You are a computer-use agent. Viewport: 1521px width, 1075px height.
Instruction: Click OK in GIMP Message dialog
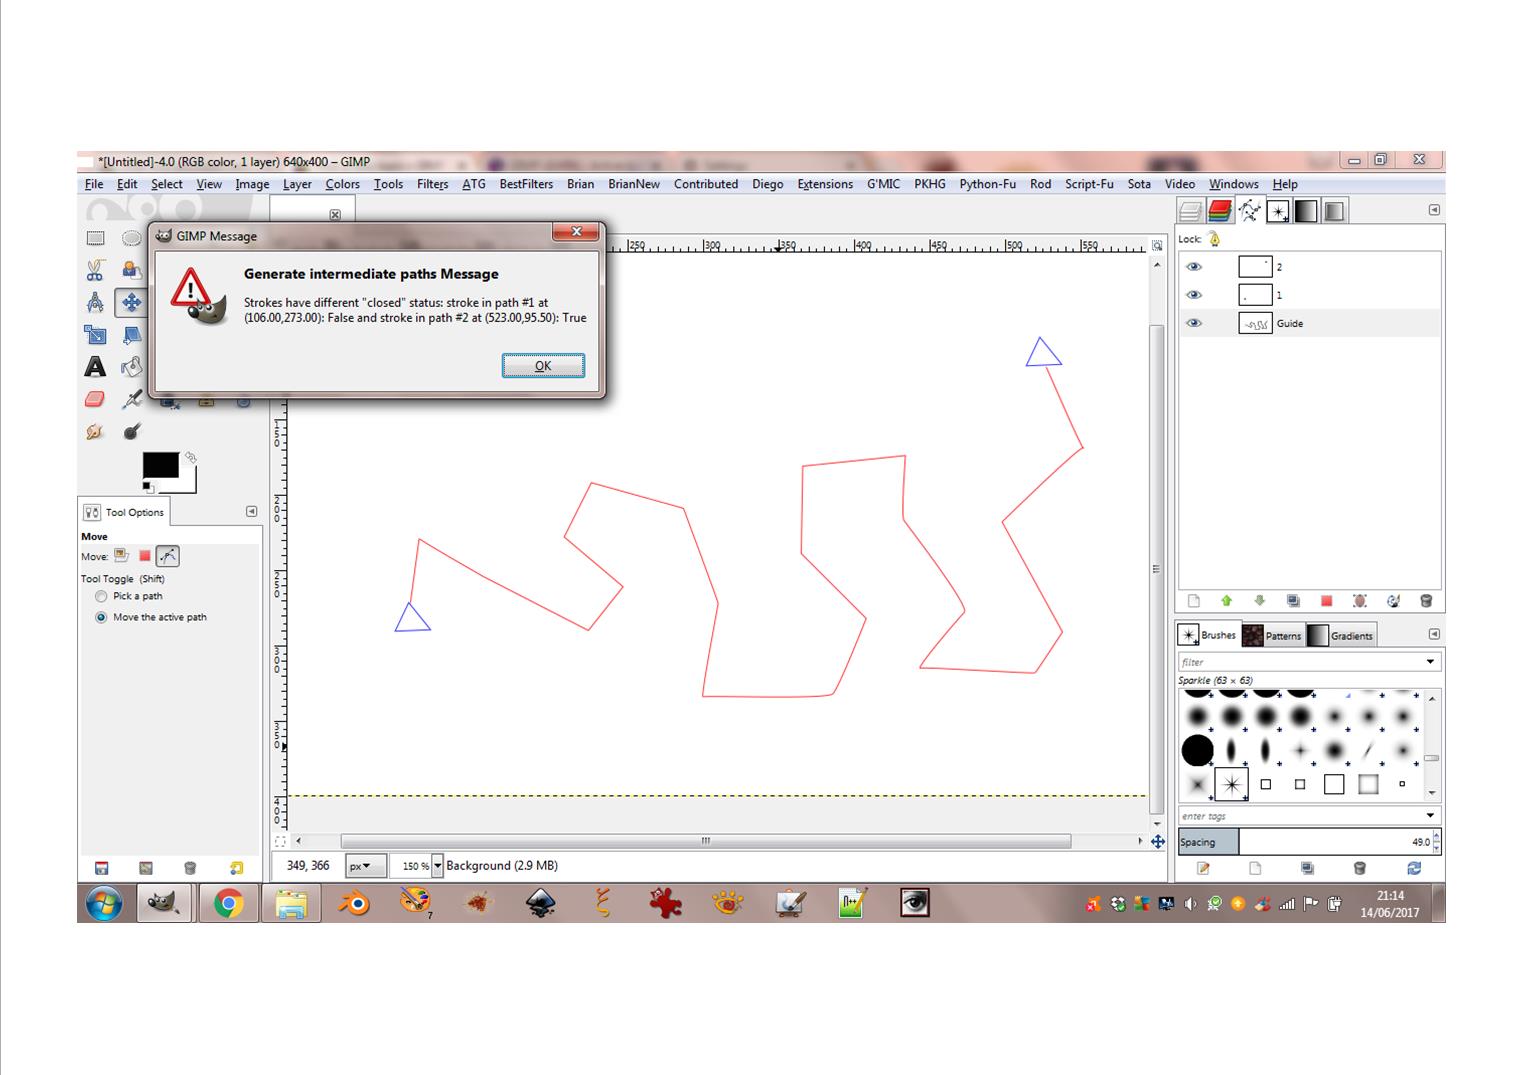click(x=543, y=366)
